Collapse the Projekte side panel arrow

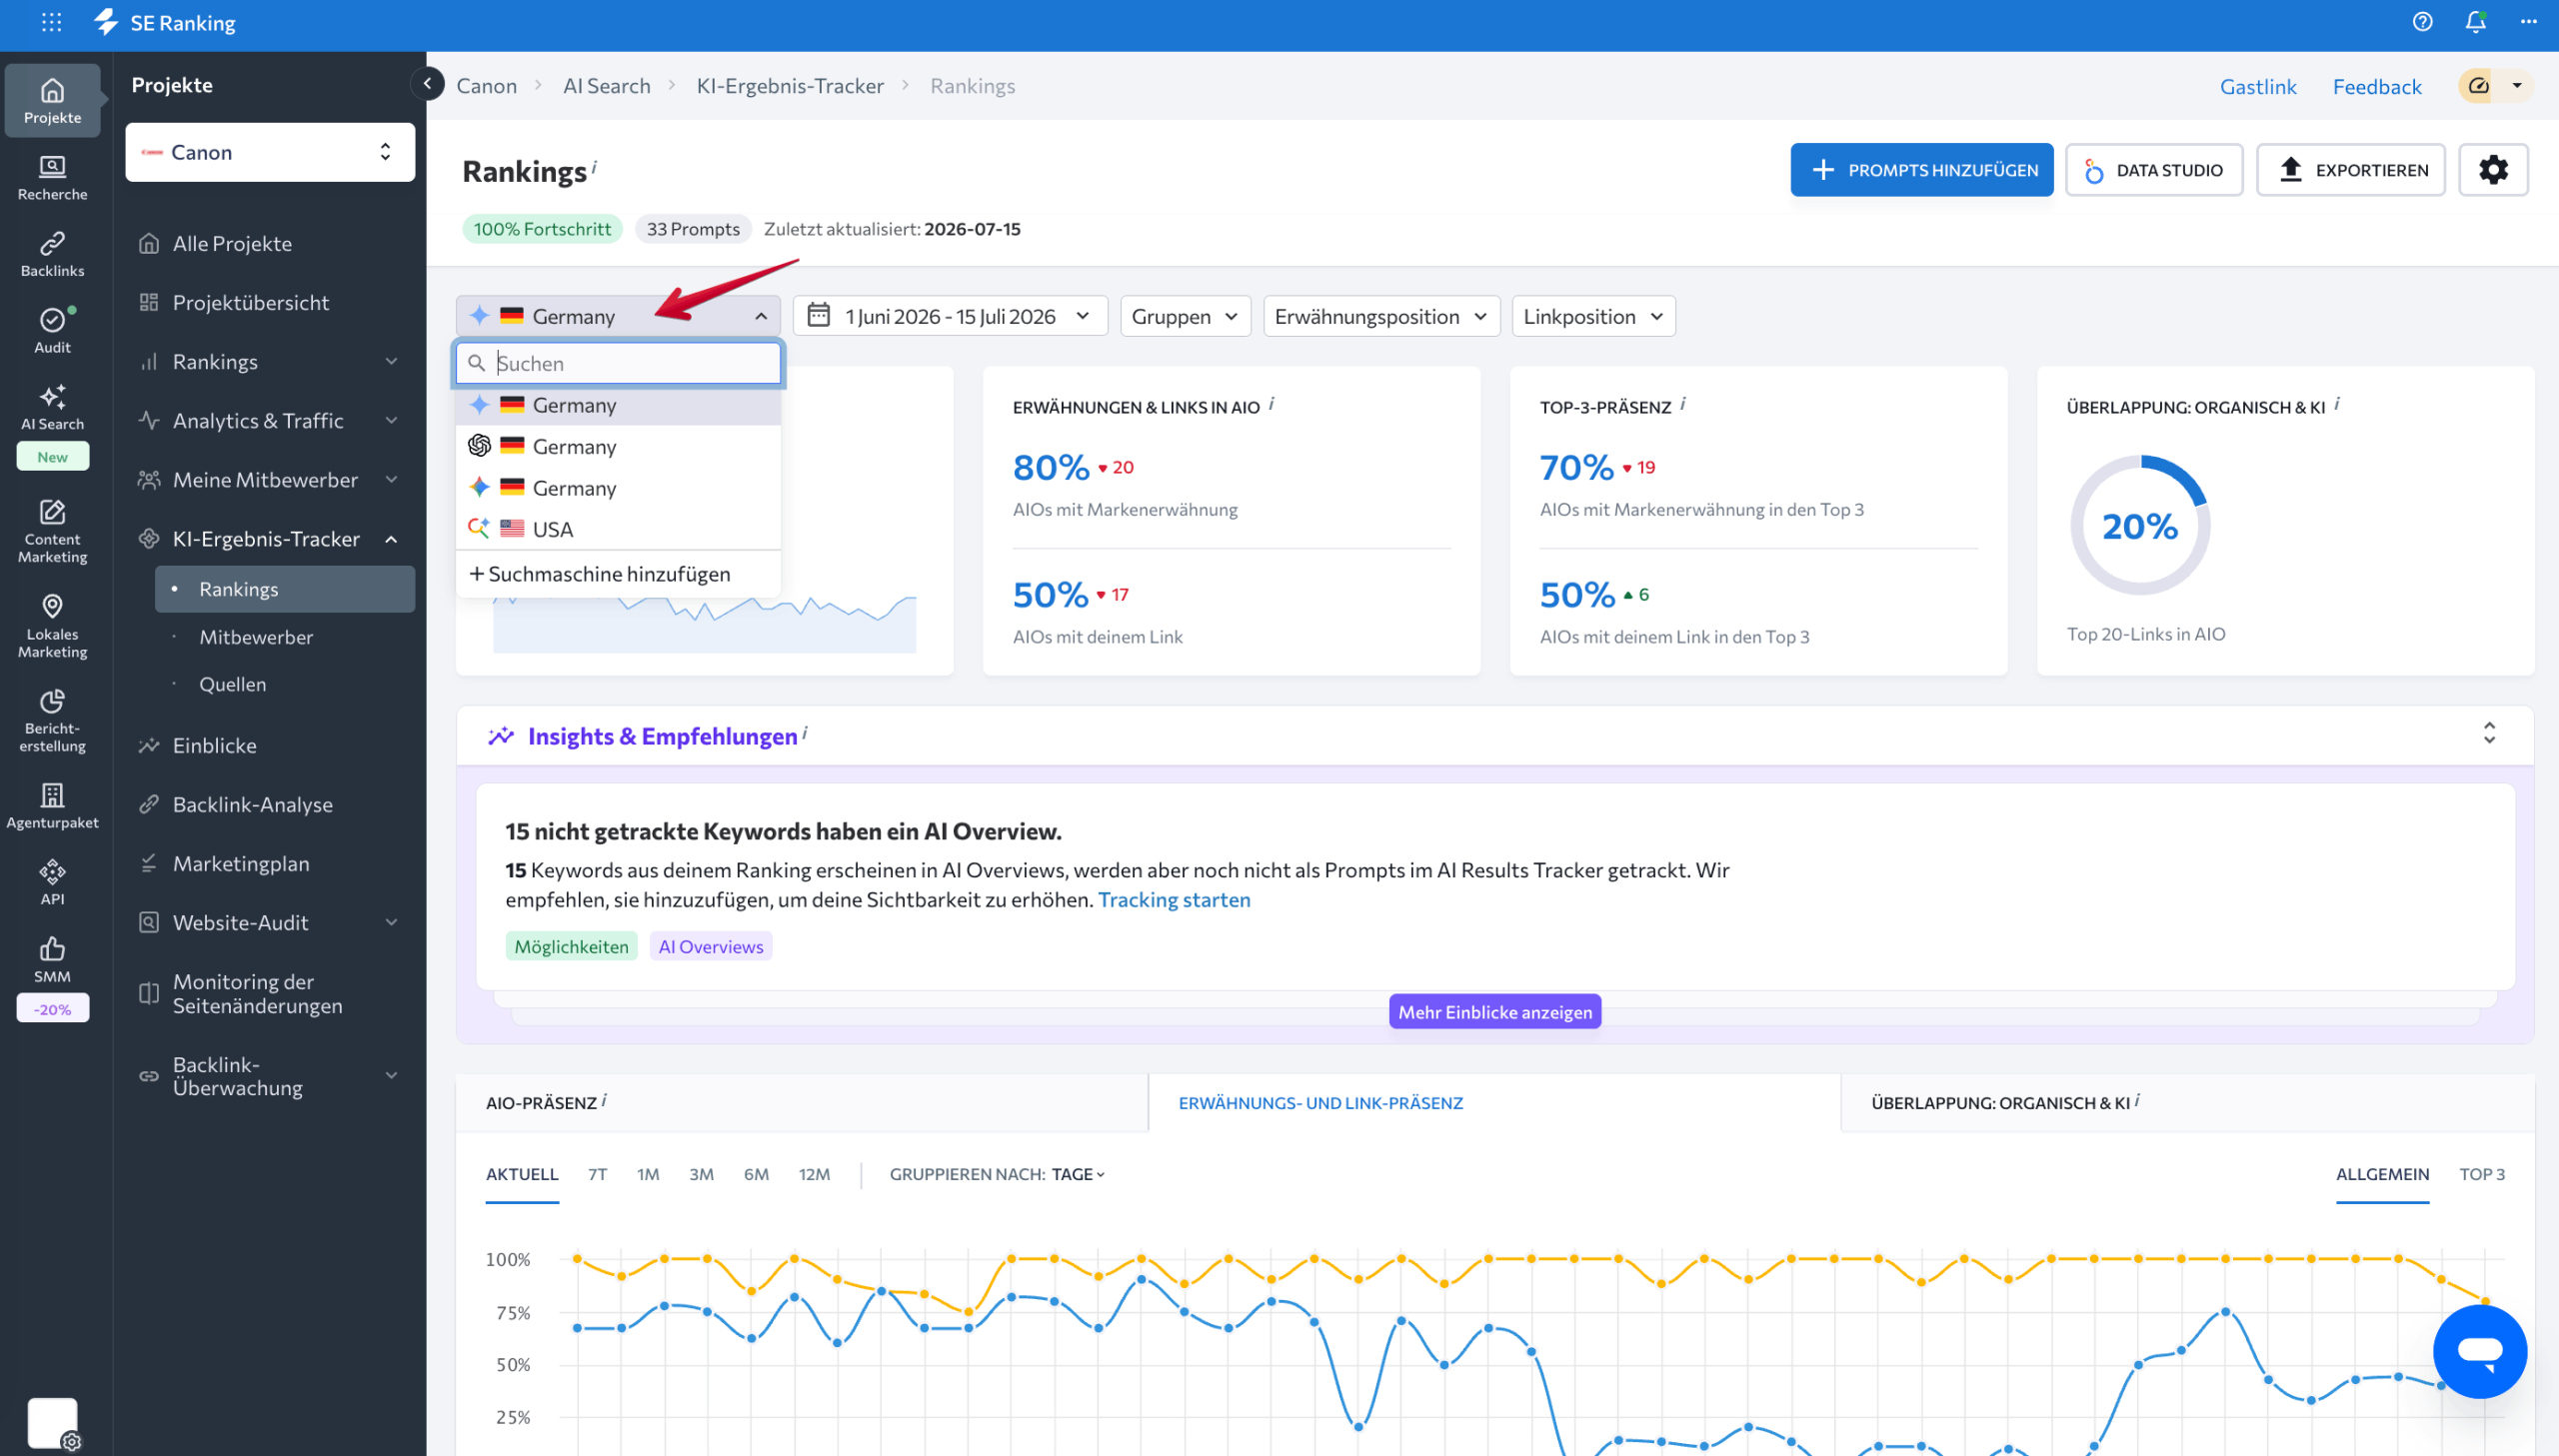click(x=428, y=84)
